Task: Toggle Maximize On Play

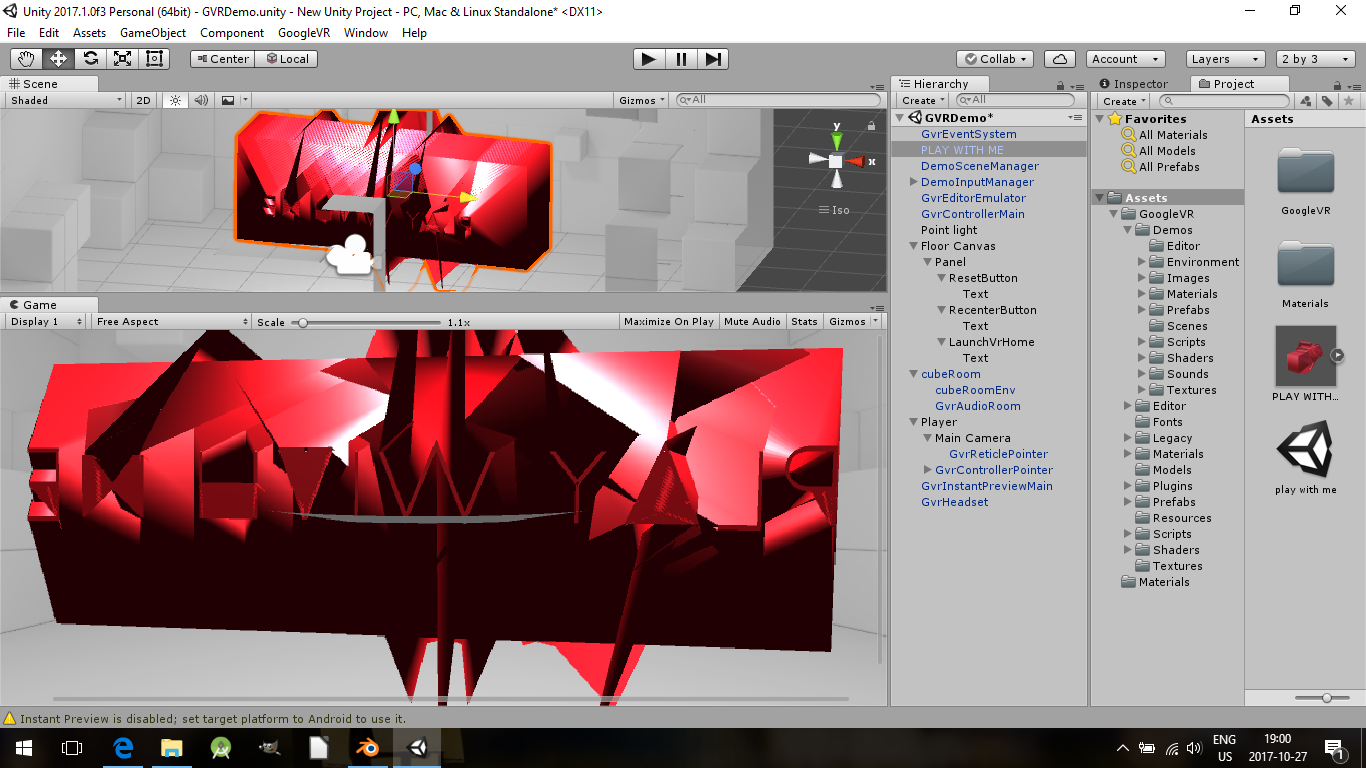Action: click(668, 322)
